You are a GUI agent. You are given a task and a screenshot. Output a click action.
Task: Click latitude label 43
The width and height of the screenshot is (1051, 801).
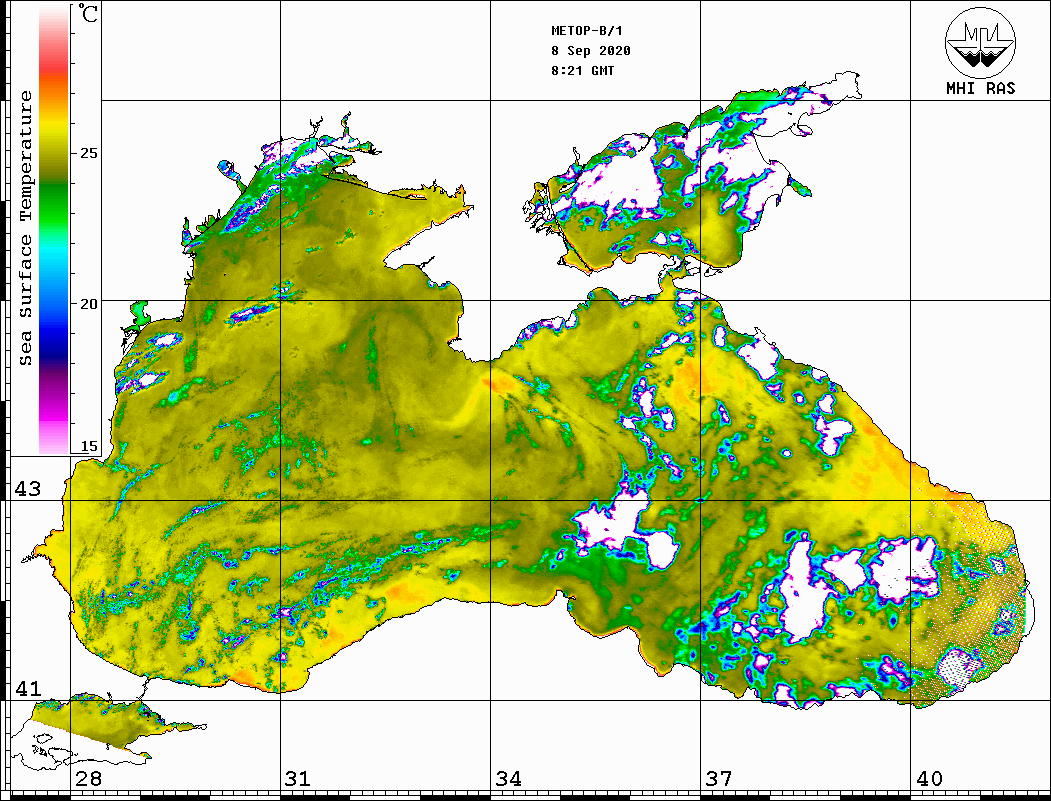pyautogui.click(x=28, y=489)
